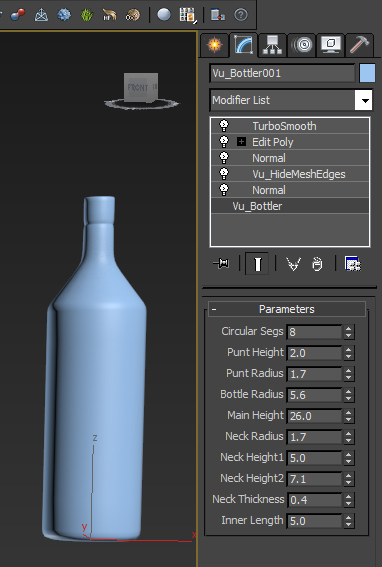Expand the Edit Poly sub-object levels
The height and width of the screenshot is (567, 382).
click(x=241, y=142)
